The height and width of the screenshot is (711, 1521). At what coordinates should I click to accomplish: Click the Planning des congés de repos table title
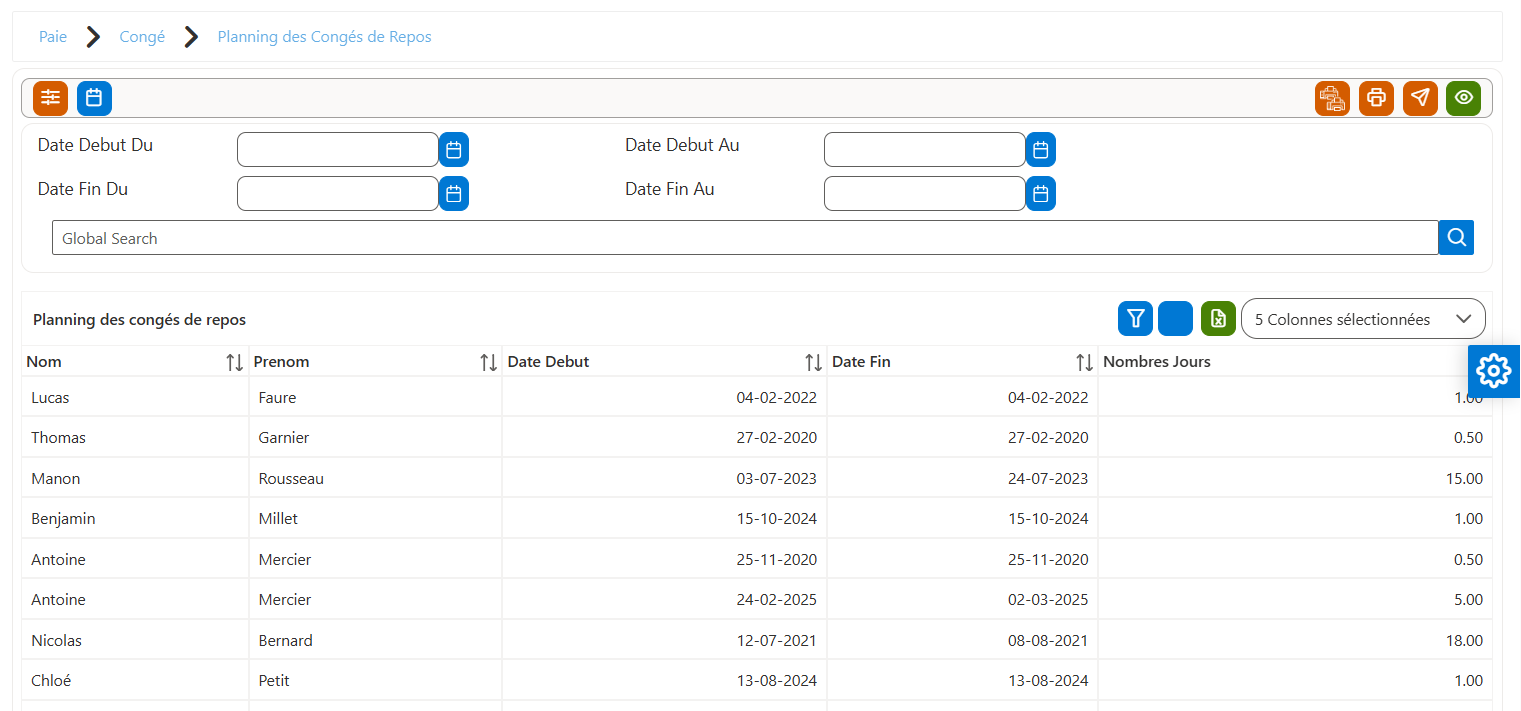click(x=139, y=320)
